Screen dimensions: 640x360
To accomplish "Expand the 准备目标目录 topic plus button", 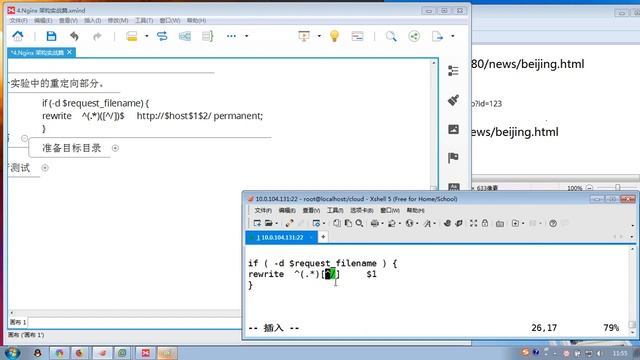I will pos(116,148).
